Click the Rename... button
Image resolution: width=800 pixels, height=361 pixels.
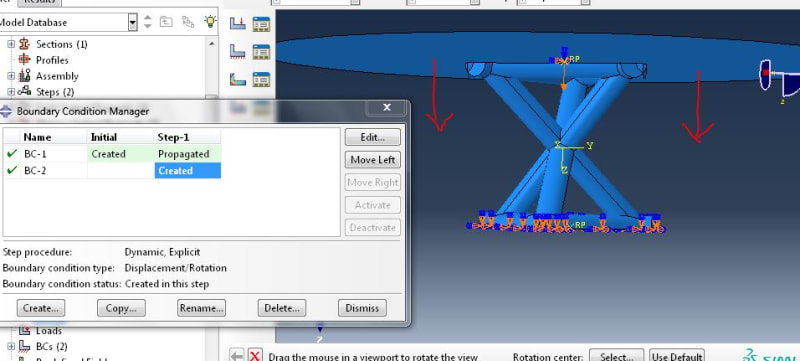(202, 308)
